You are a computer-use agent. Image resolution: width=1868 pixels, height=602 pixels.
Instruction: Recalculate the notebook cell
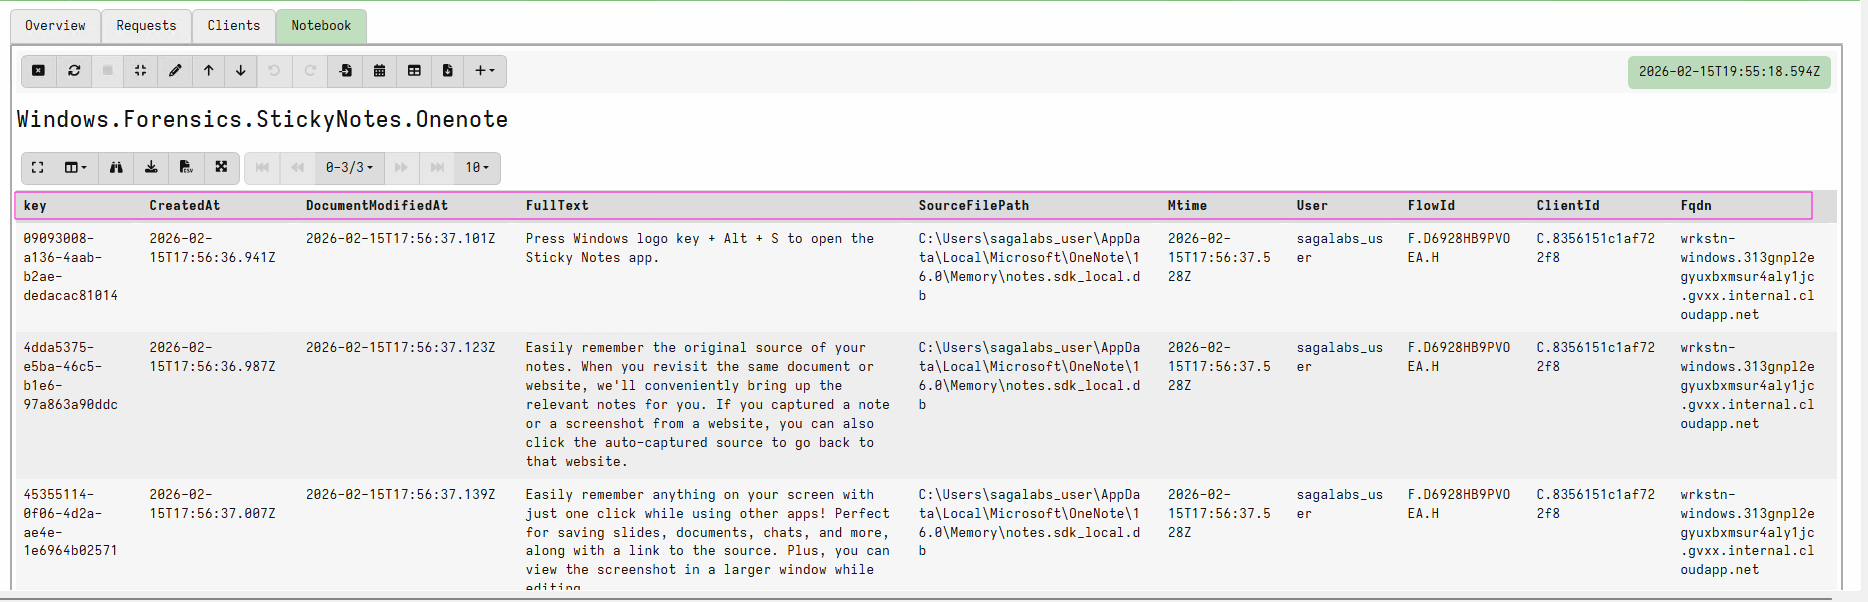pyautogui.click(x=74, y=71)
